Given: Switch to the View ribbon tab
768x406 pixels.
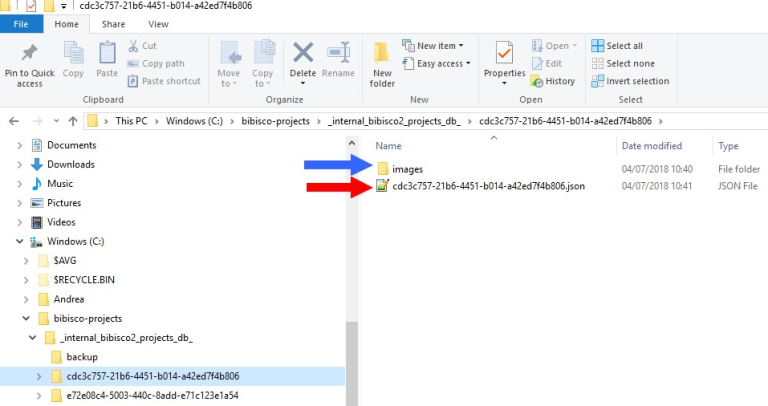Looking at the screenshot, I should [158, 24].
